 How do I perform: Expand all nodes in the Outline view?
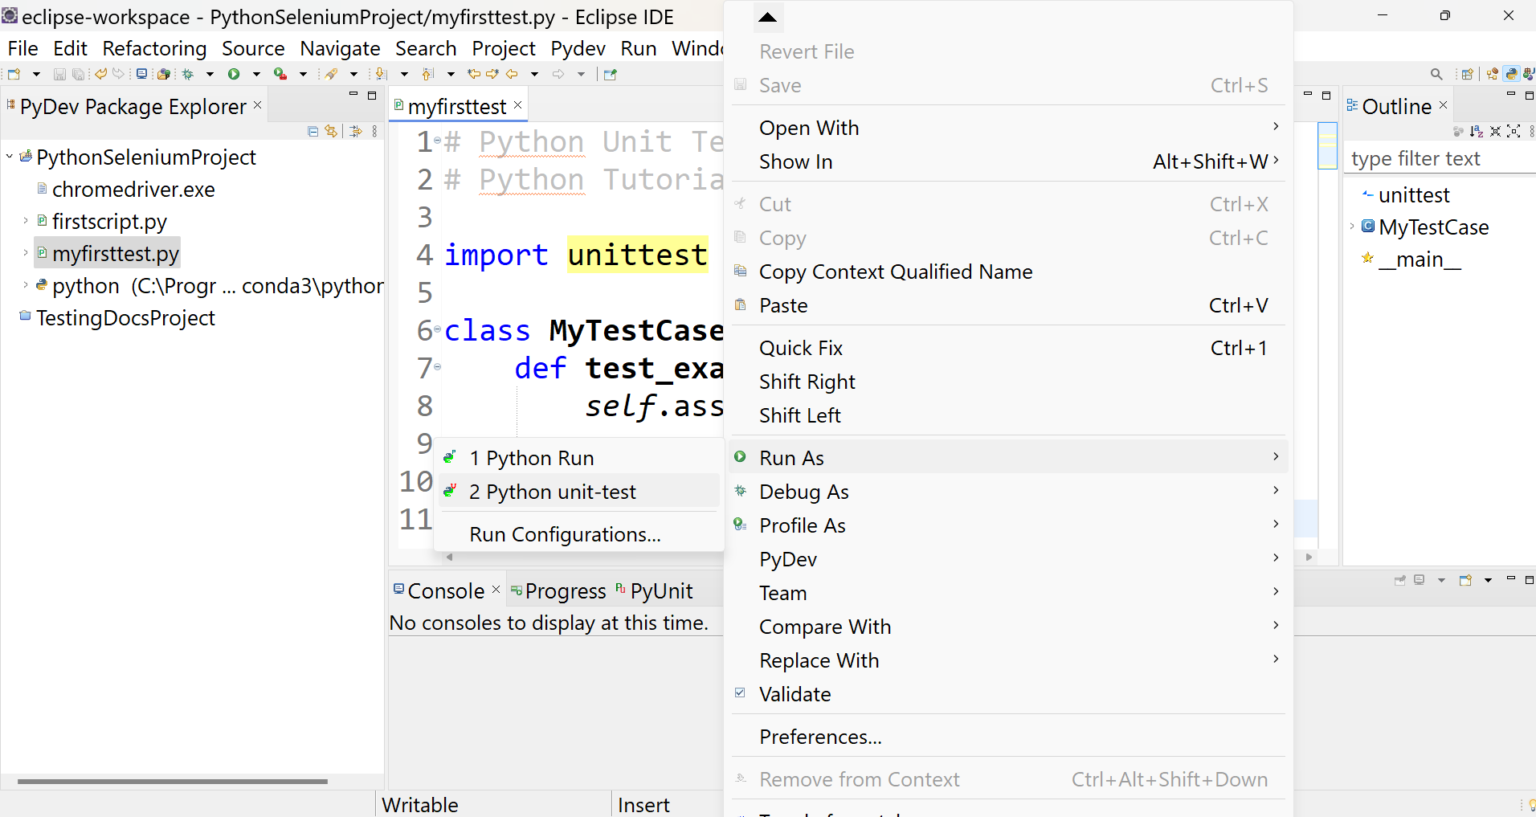pyautogui.click(x=1514, y=131)
